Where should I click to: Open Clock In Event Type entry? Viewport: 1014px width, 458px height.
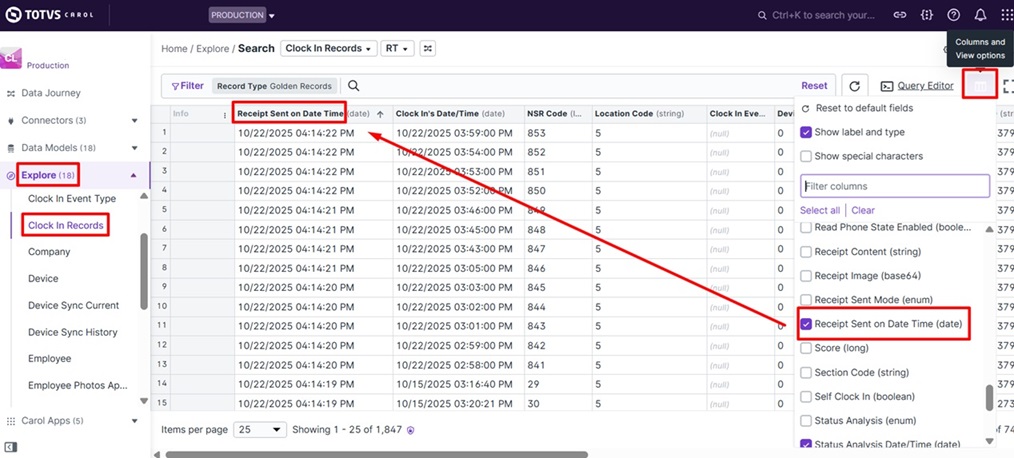point(72,199)
